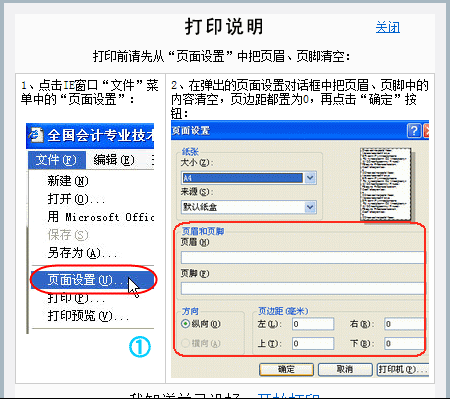
Task: Choose 打印预览(V)... from the file menu
Action: (x=88, y=315)
